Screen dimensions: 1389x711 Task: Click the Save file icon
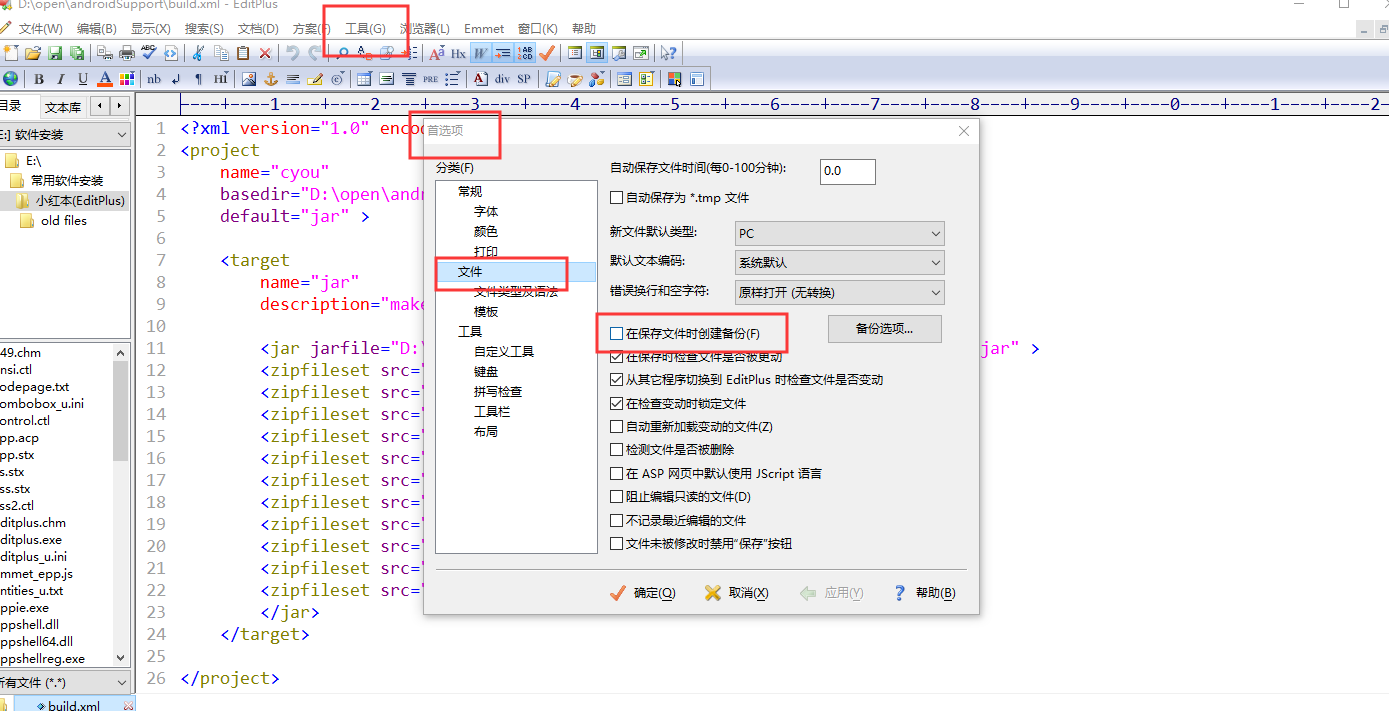(x=53, y=52)
